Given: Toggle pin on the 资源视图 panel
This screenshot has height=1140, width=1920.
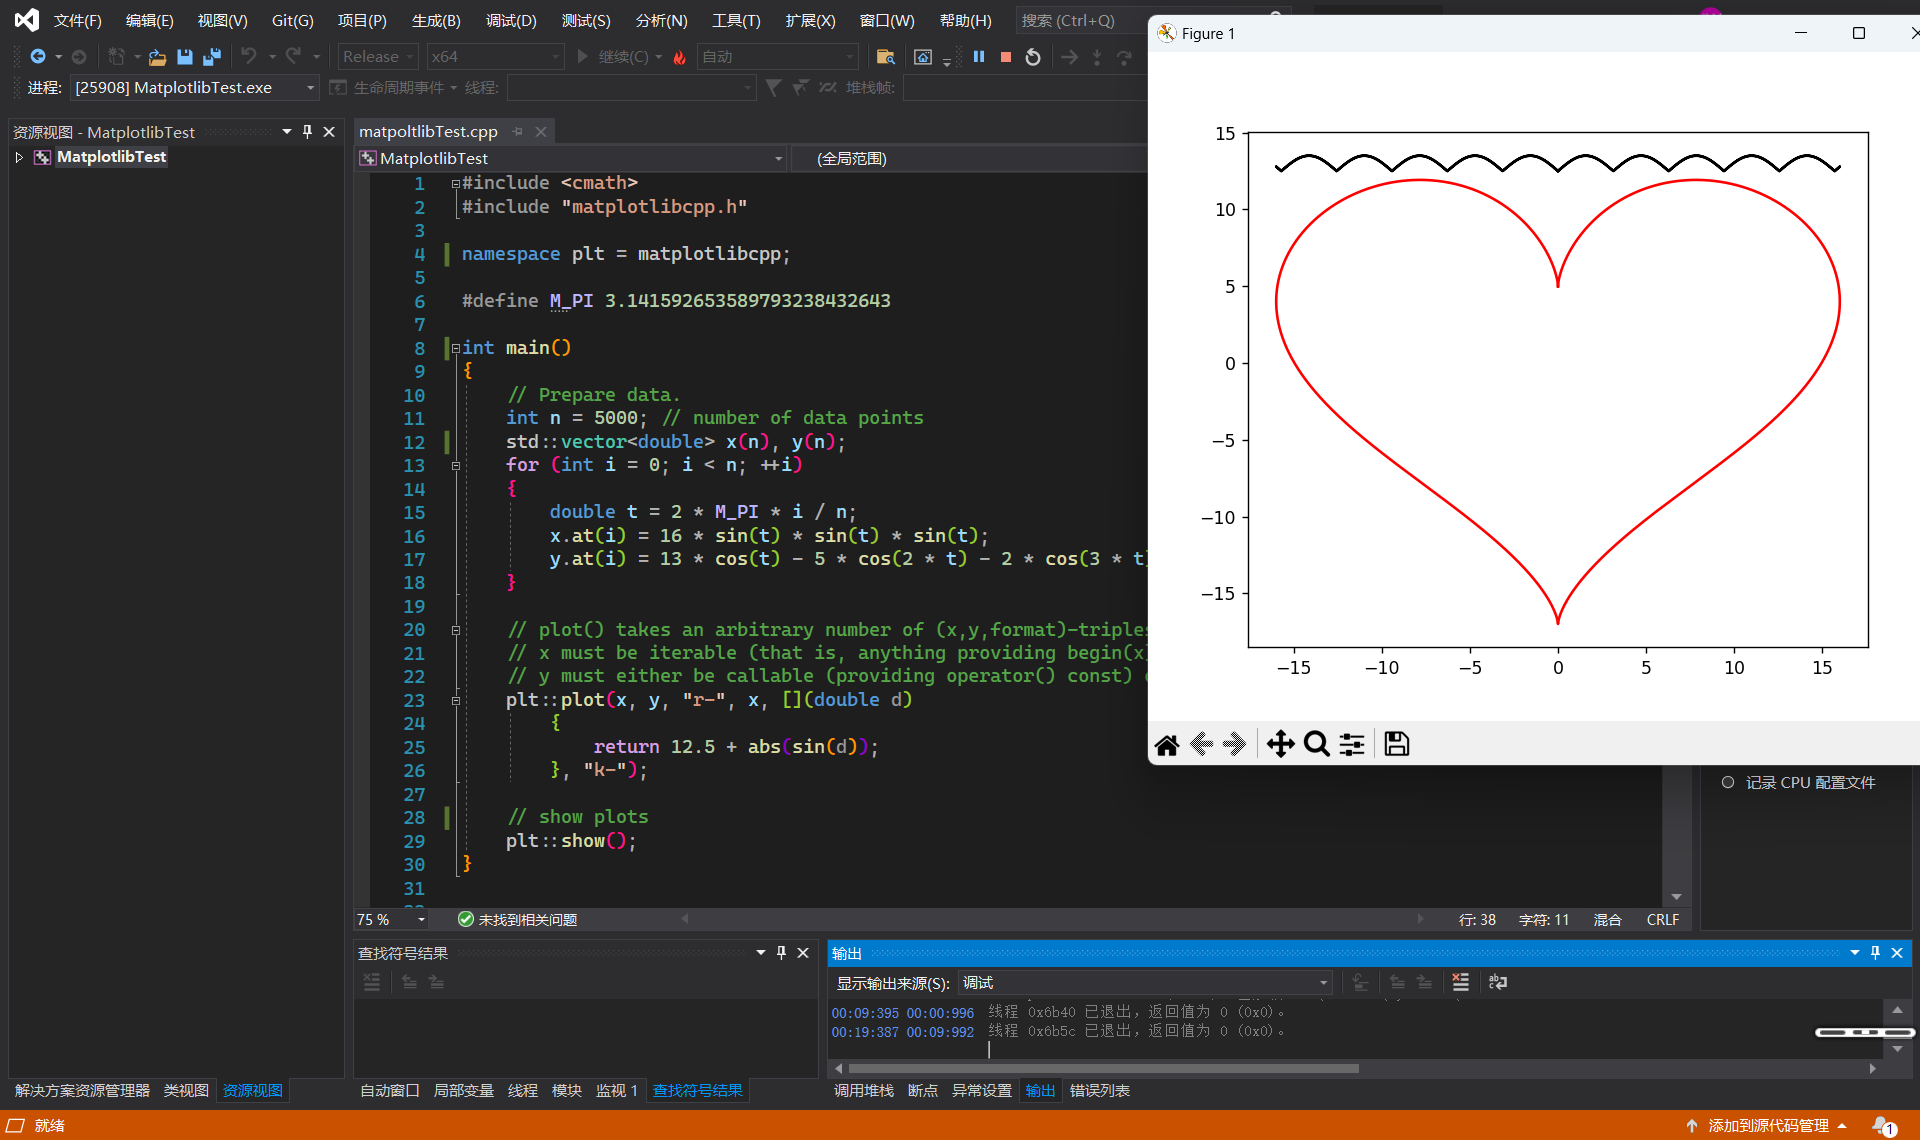Looking at the screenshot, I should pyautogui.click(x=307, y=132).
